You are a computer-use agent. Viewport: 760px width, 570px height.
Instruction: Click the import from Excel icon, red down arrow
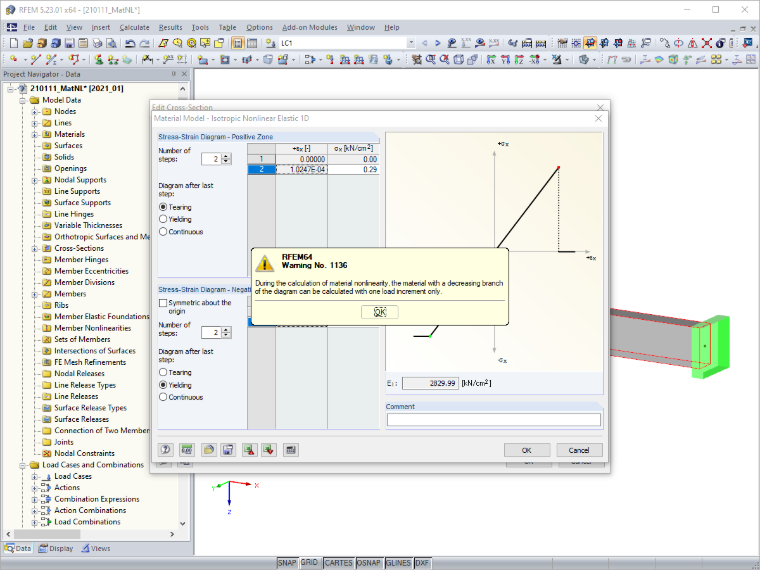(269, 450)
